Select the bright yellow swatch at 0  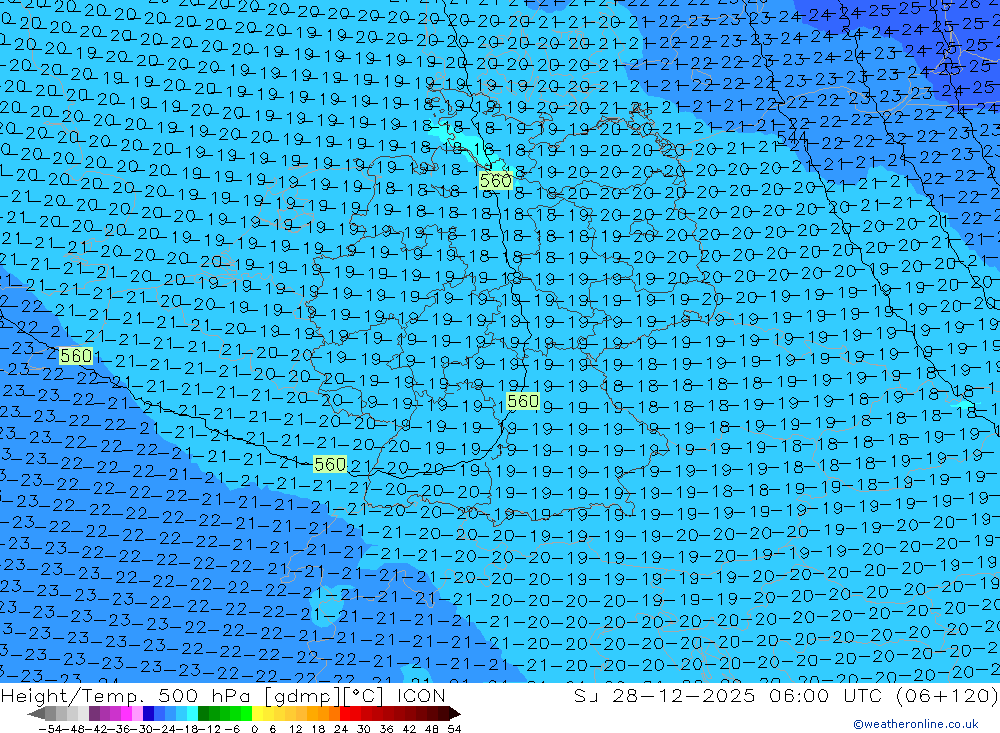pos(258,714)
